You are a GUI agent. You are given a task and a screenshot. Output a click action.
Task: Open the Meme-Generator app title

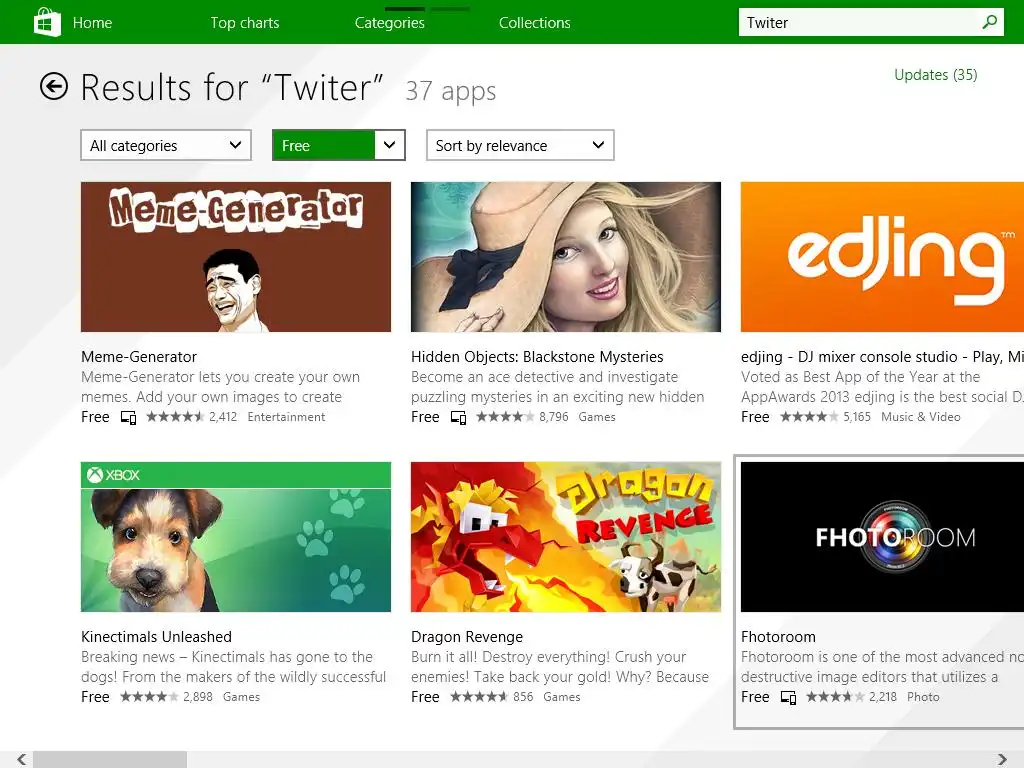tap(138, 357)
